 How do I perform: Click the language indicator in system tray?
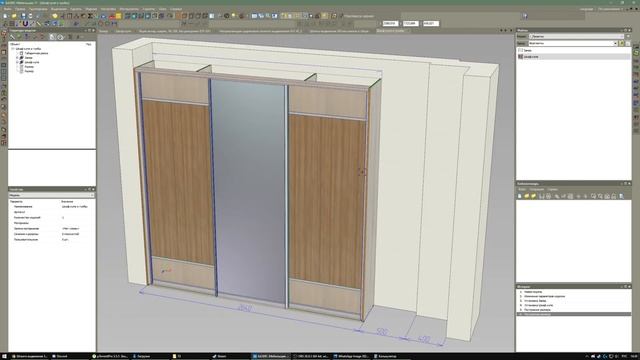pyautogui.click(x=624, y=356)
